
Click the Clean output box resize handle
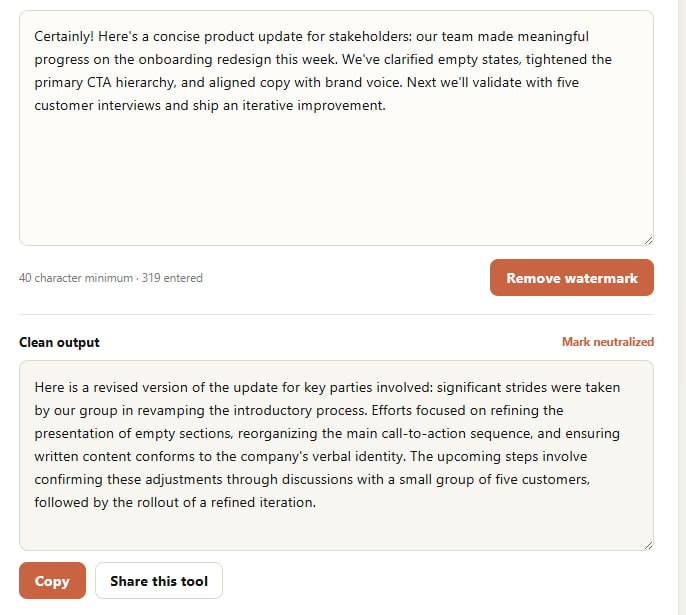(648, 545)
